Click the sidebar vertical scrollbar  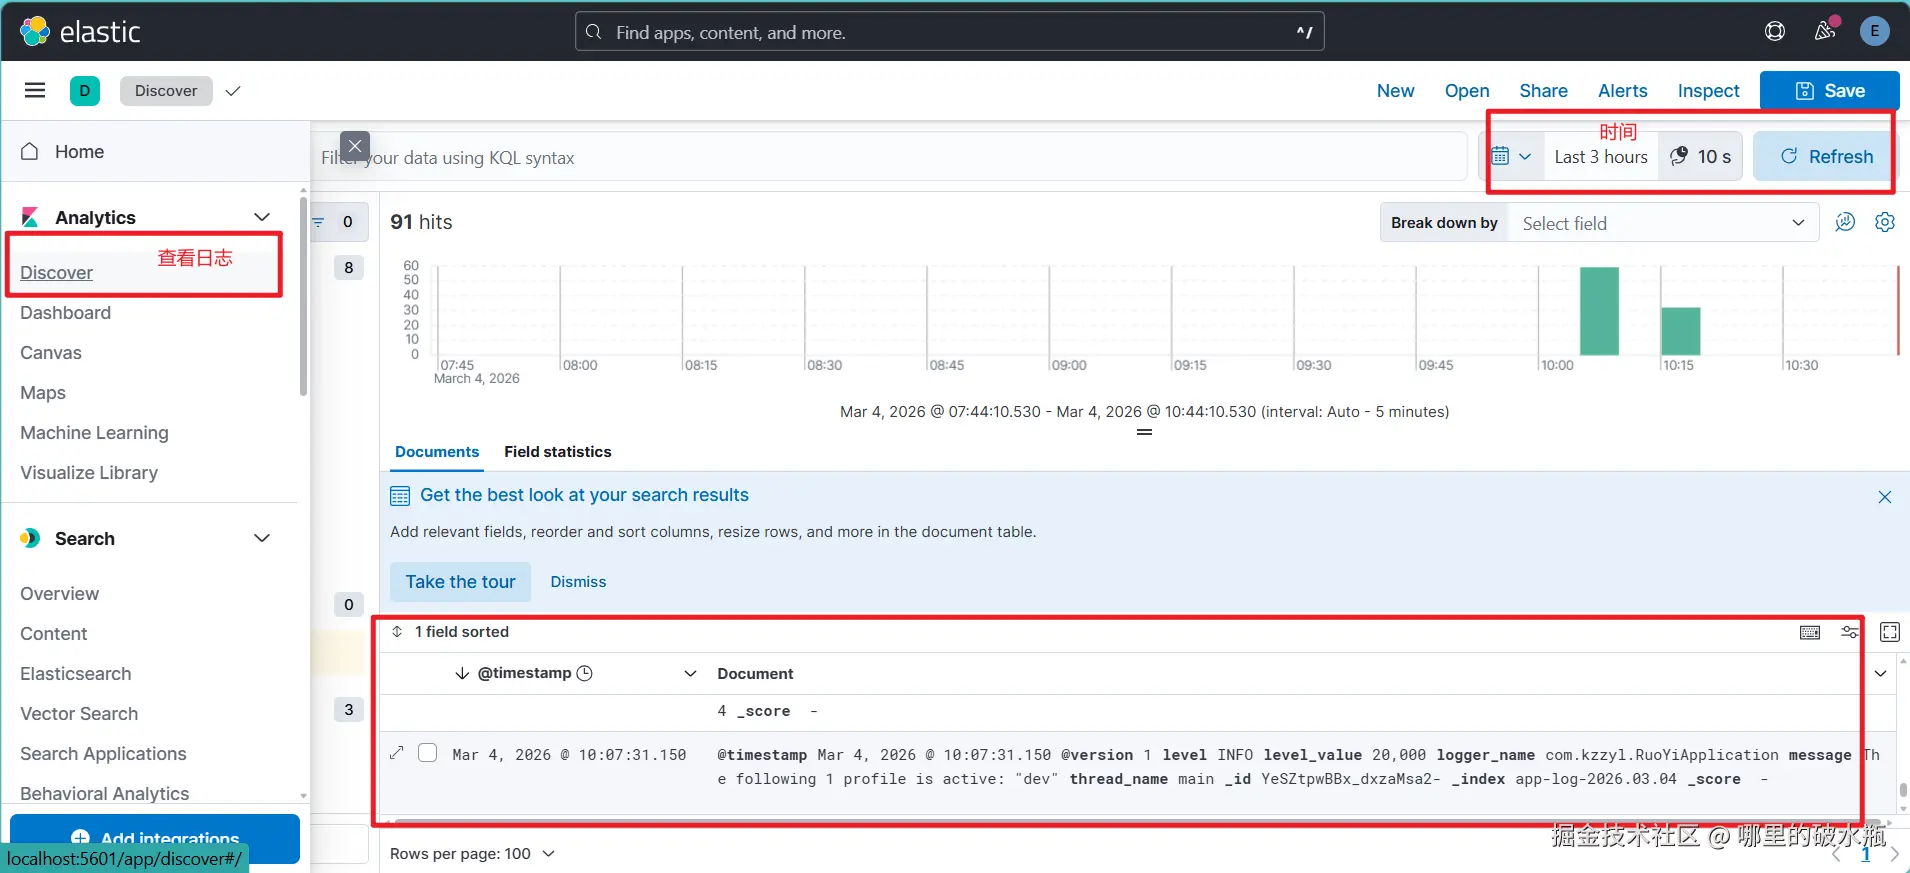(x=303, y=296)
